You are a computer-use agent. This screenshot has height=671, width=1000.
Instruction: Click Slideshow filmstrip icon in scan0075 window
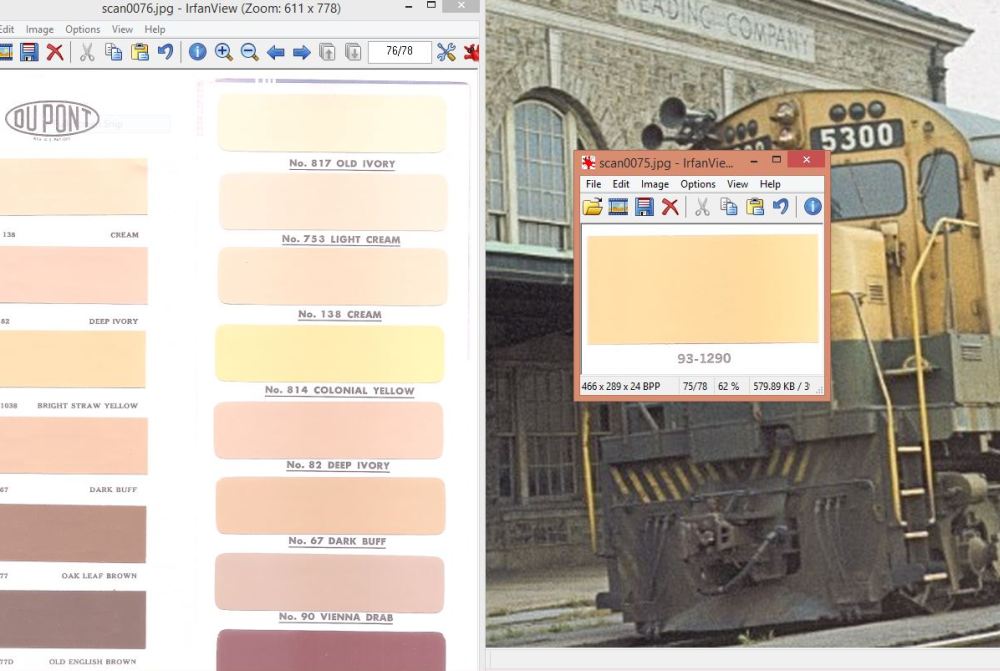pos(618,207)
